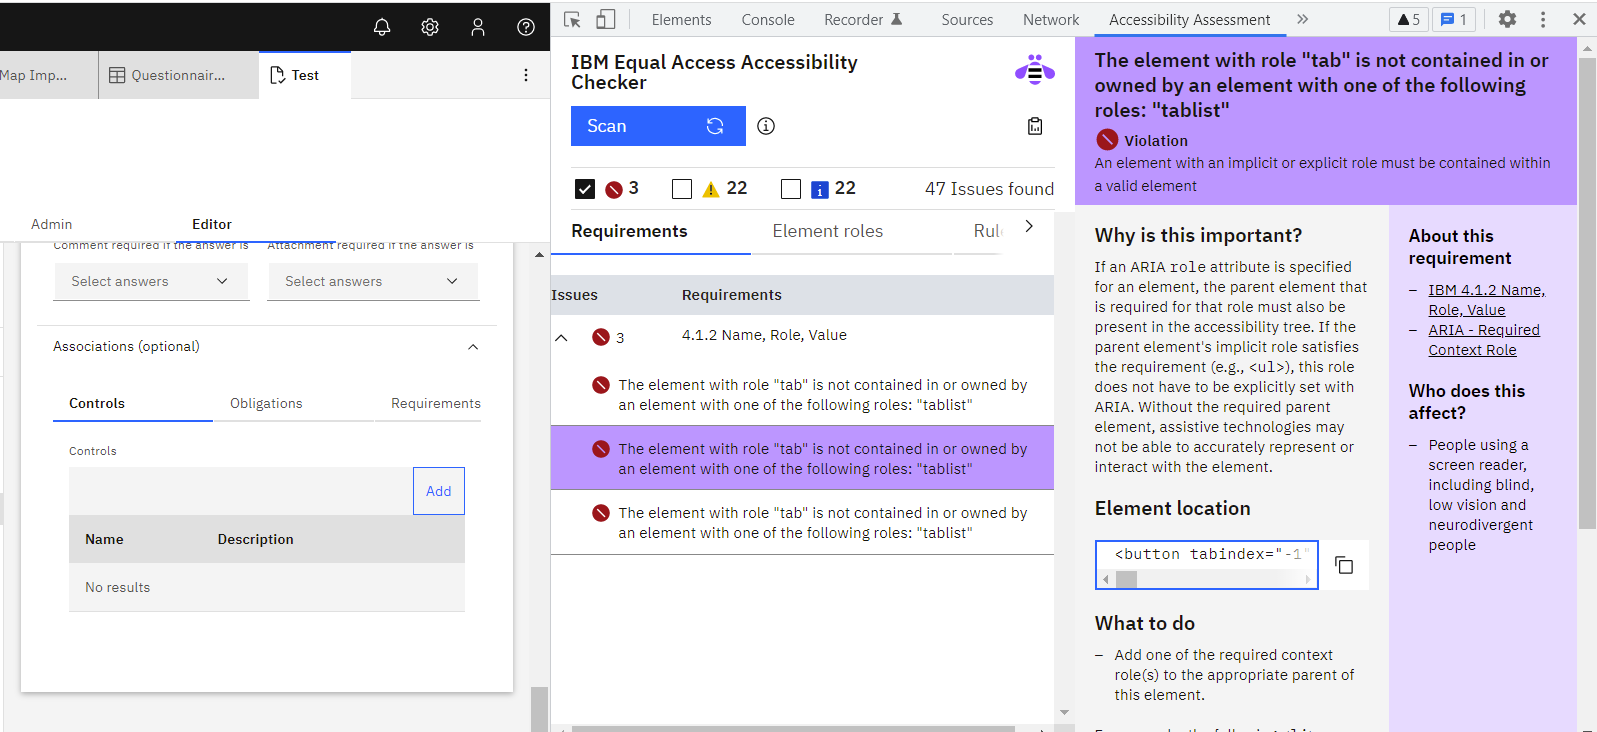Toggle the device toolbar icon
Viewport: 1597px width, 732px height.
pos(606,19)
